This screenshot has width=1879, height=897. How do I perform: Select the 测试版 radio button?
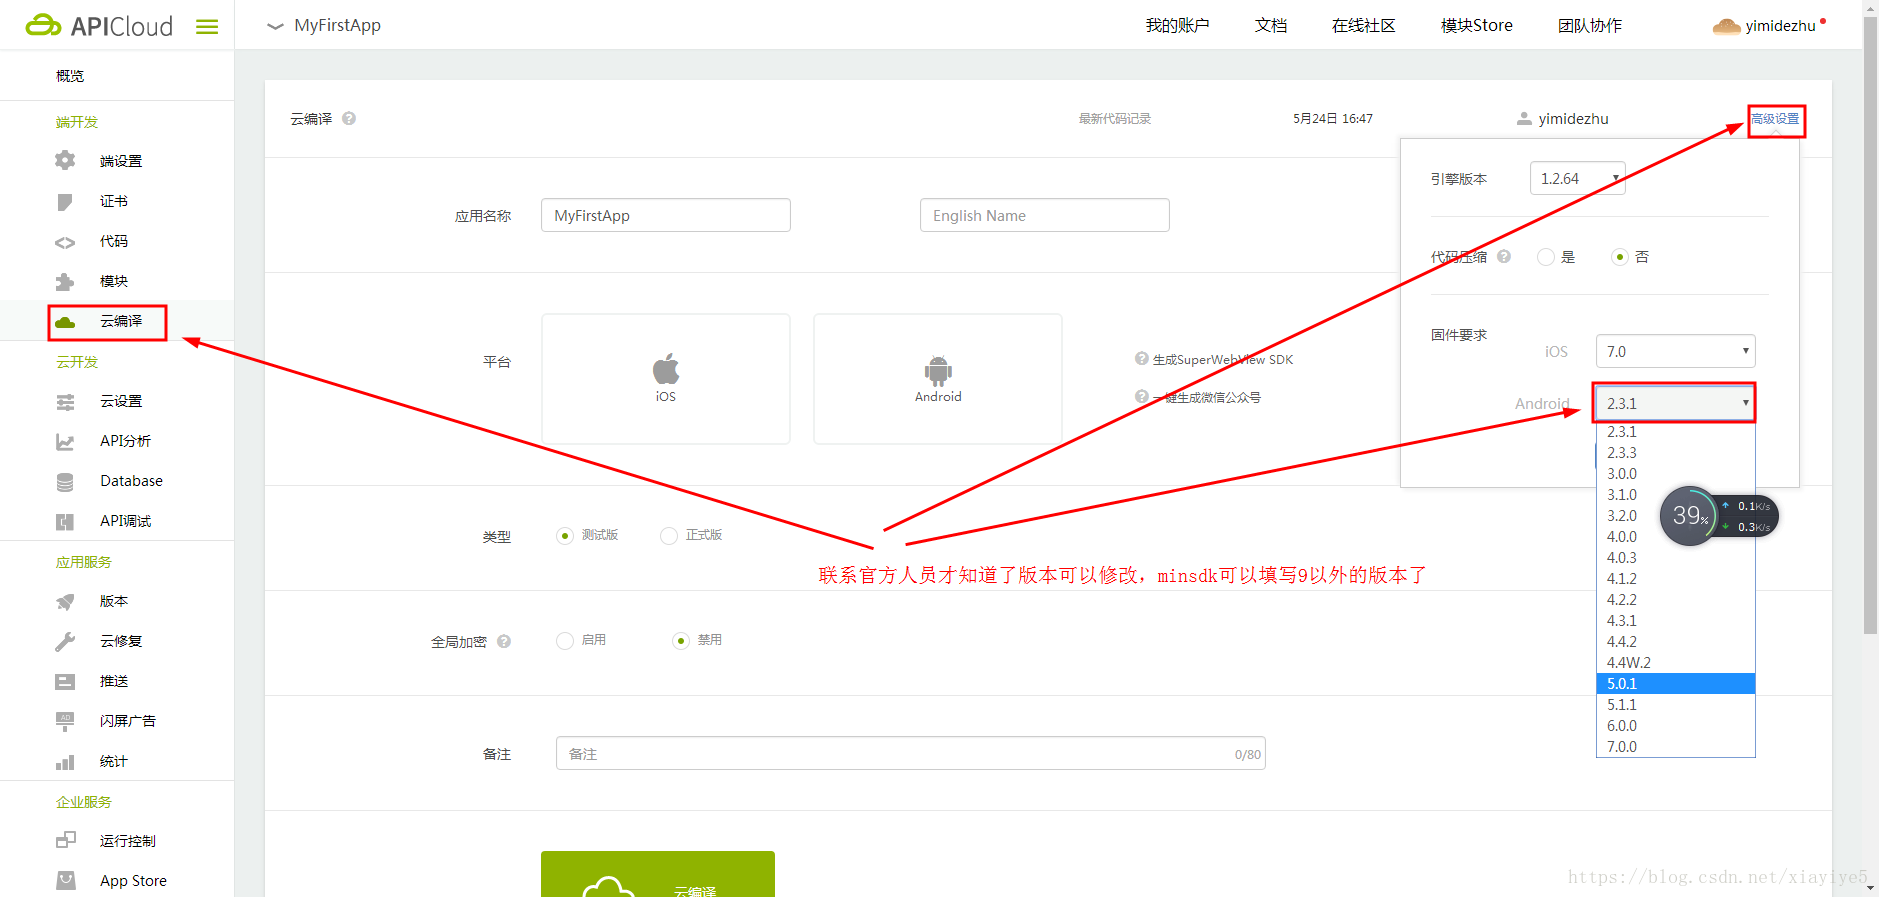coord(565,536)
